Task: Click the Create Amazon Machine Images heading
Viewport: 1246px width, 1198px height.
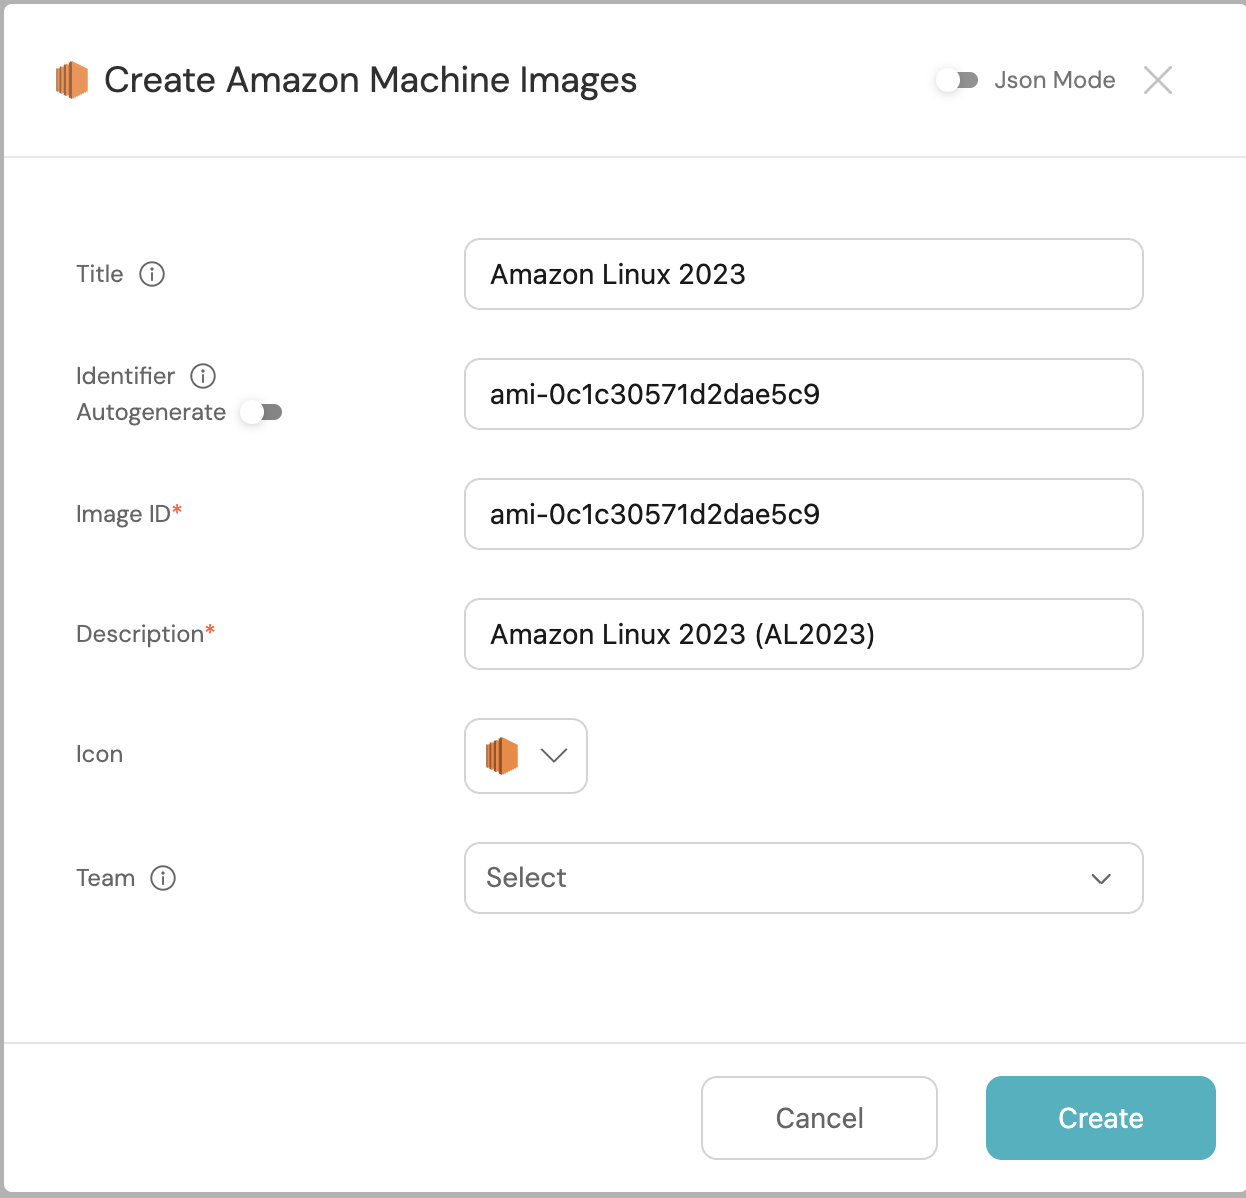Action: tap(370, 80)
